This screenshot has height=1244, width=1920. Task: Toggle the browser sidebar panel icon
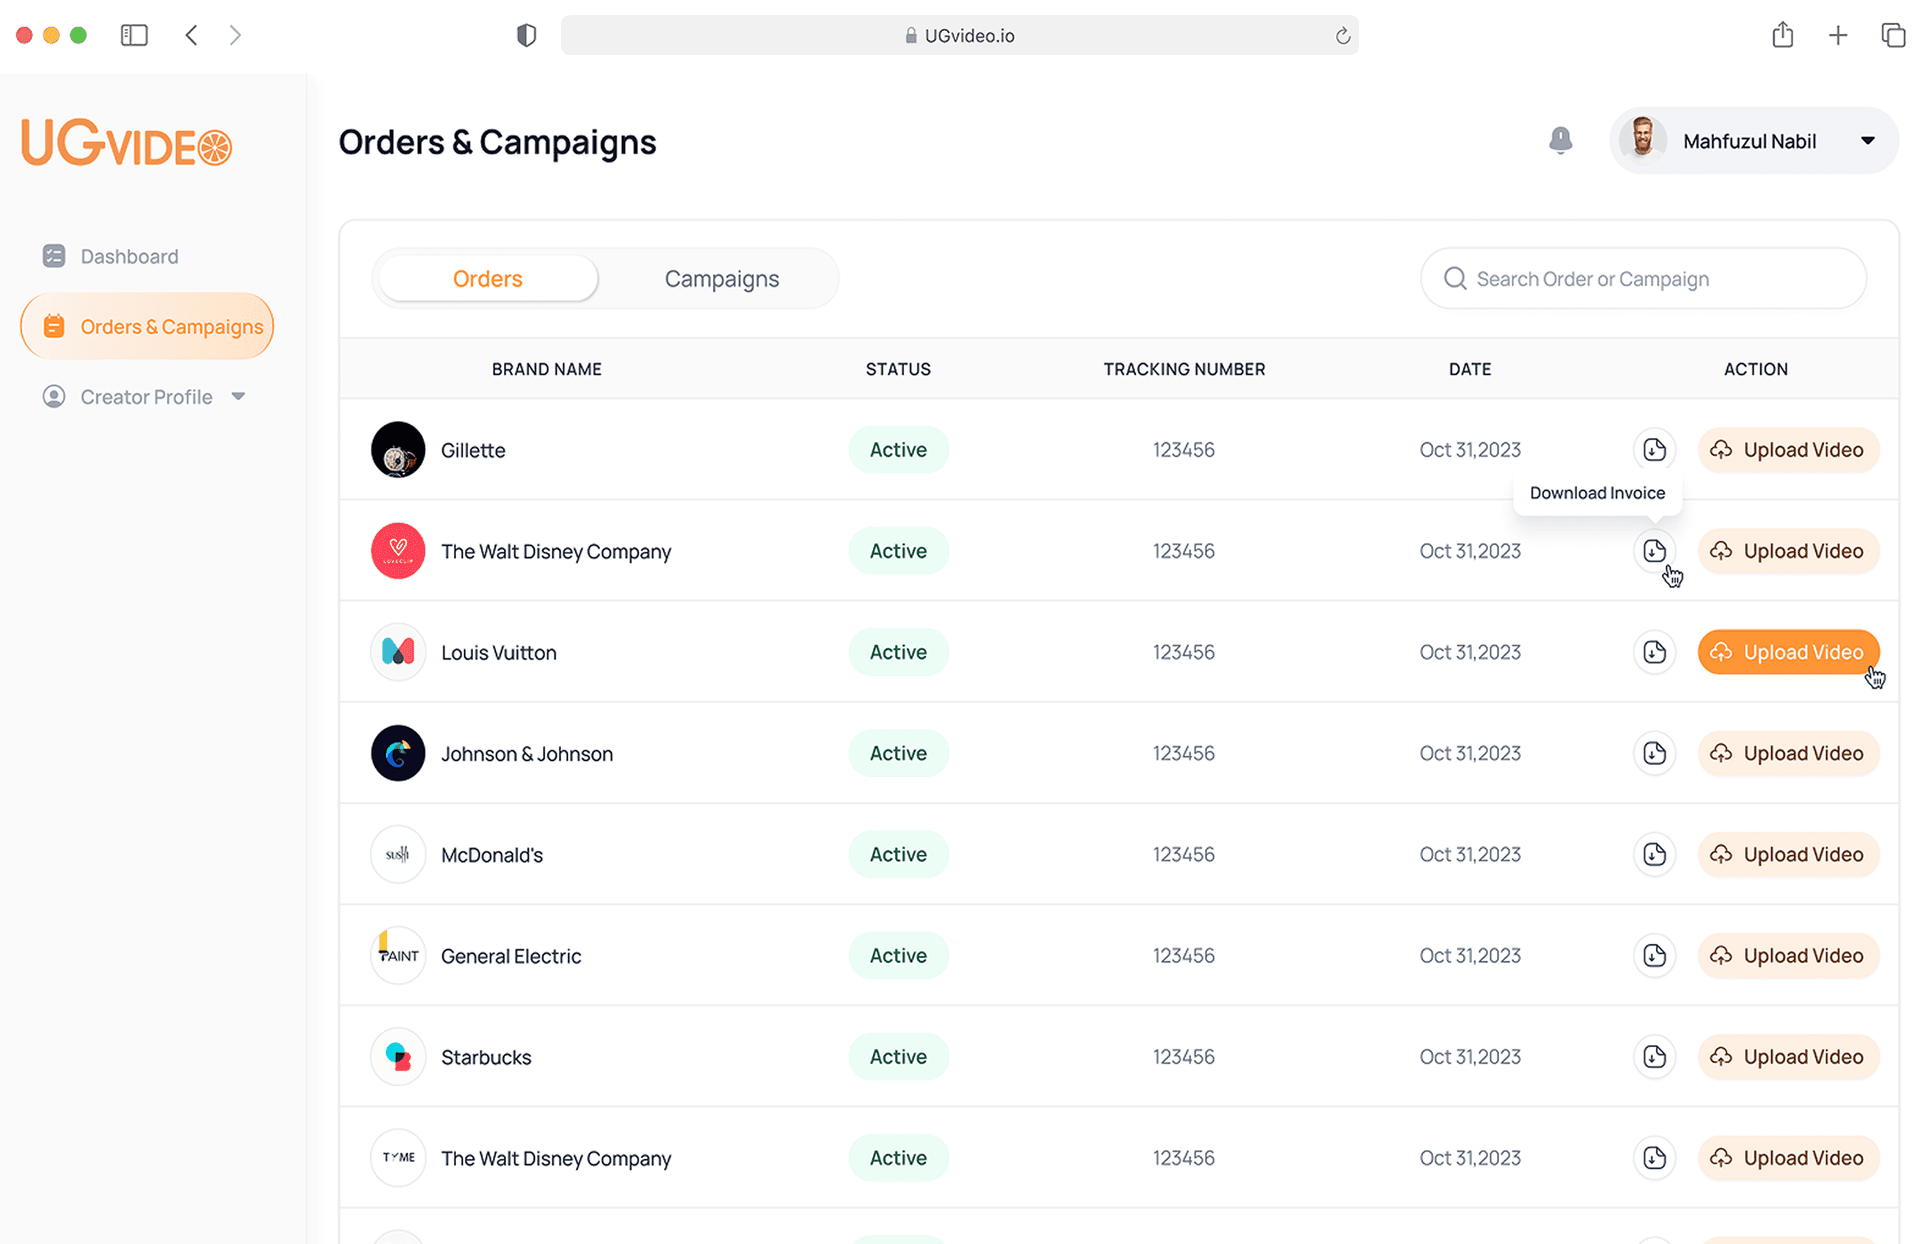134,36
